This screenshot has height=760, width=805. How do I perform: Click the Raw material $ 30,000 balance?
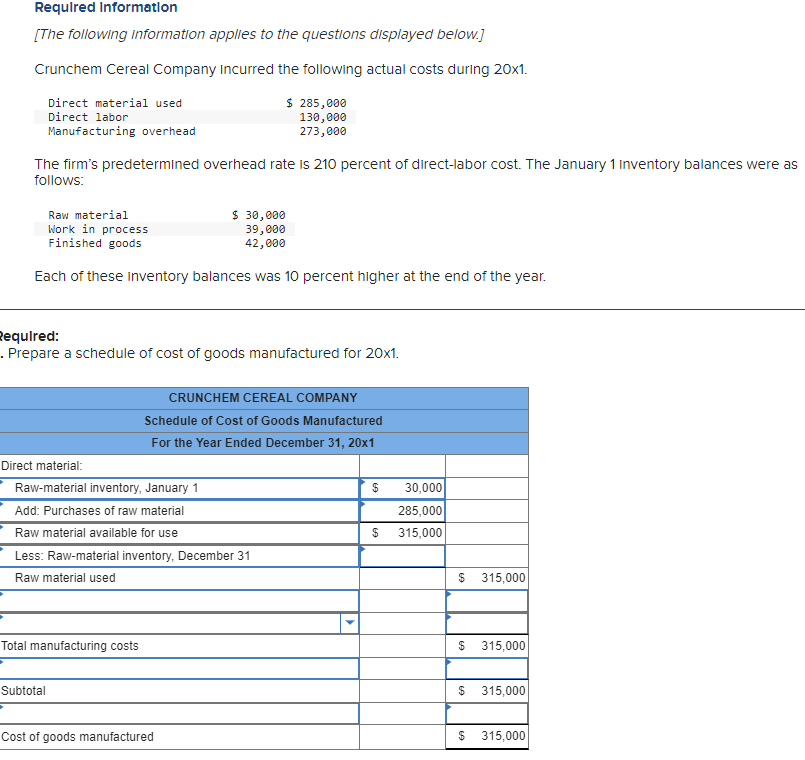(259, 215)
